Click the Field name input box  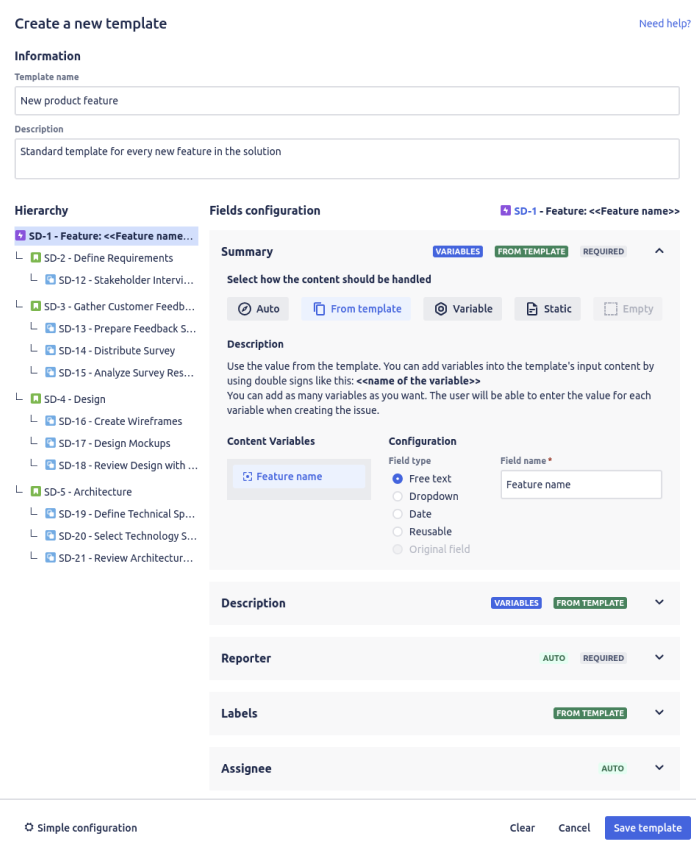tap(581, 485)
